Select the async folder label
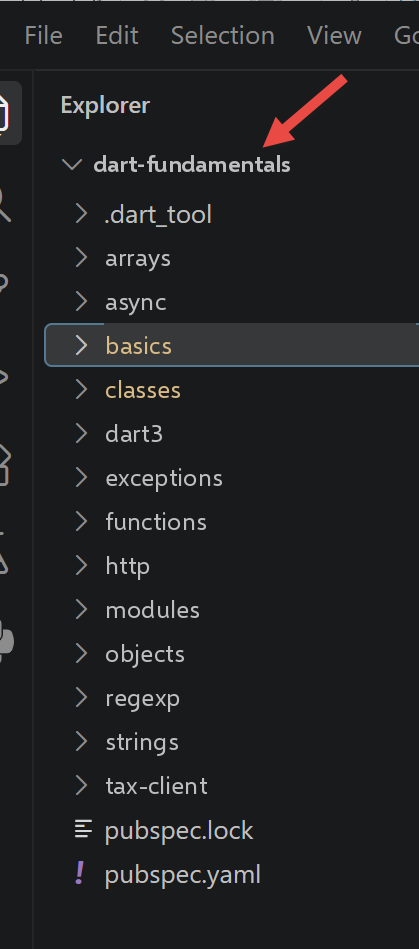Image resolution: width=419 pixels, height=949 pixels. pyautogui.click(x=136, y=303)
